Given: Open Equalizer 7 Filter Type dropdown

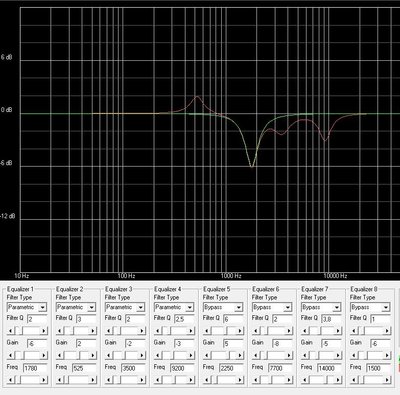Looking at the screenshot, I should [321, 307].
